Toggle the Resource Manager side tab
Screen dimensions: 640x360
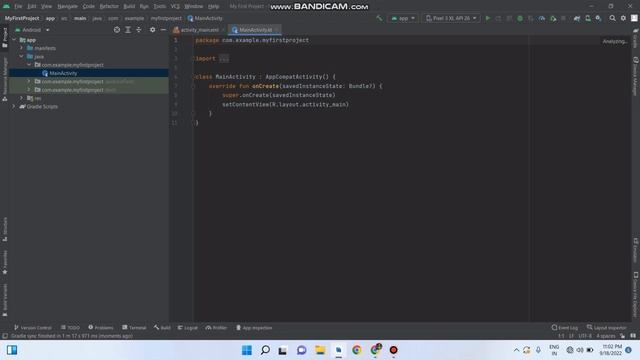pos(4,79)
